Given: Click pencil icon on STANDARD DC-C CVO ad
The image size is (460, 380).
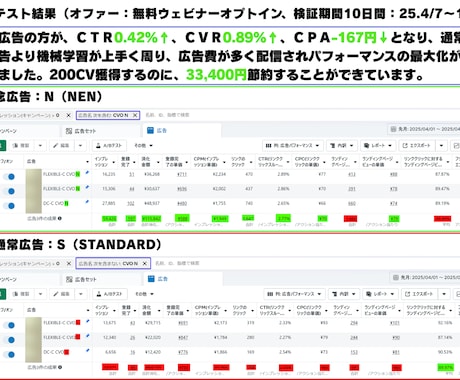Looking at the screenshot, I should pos(87,351).
